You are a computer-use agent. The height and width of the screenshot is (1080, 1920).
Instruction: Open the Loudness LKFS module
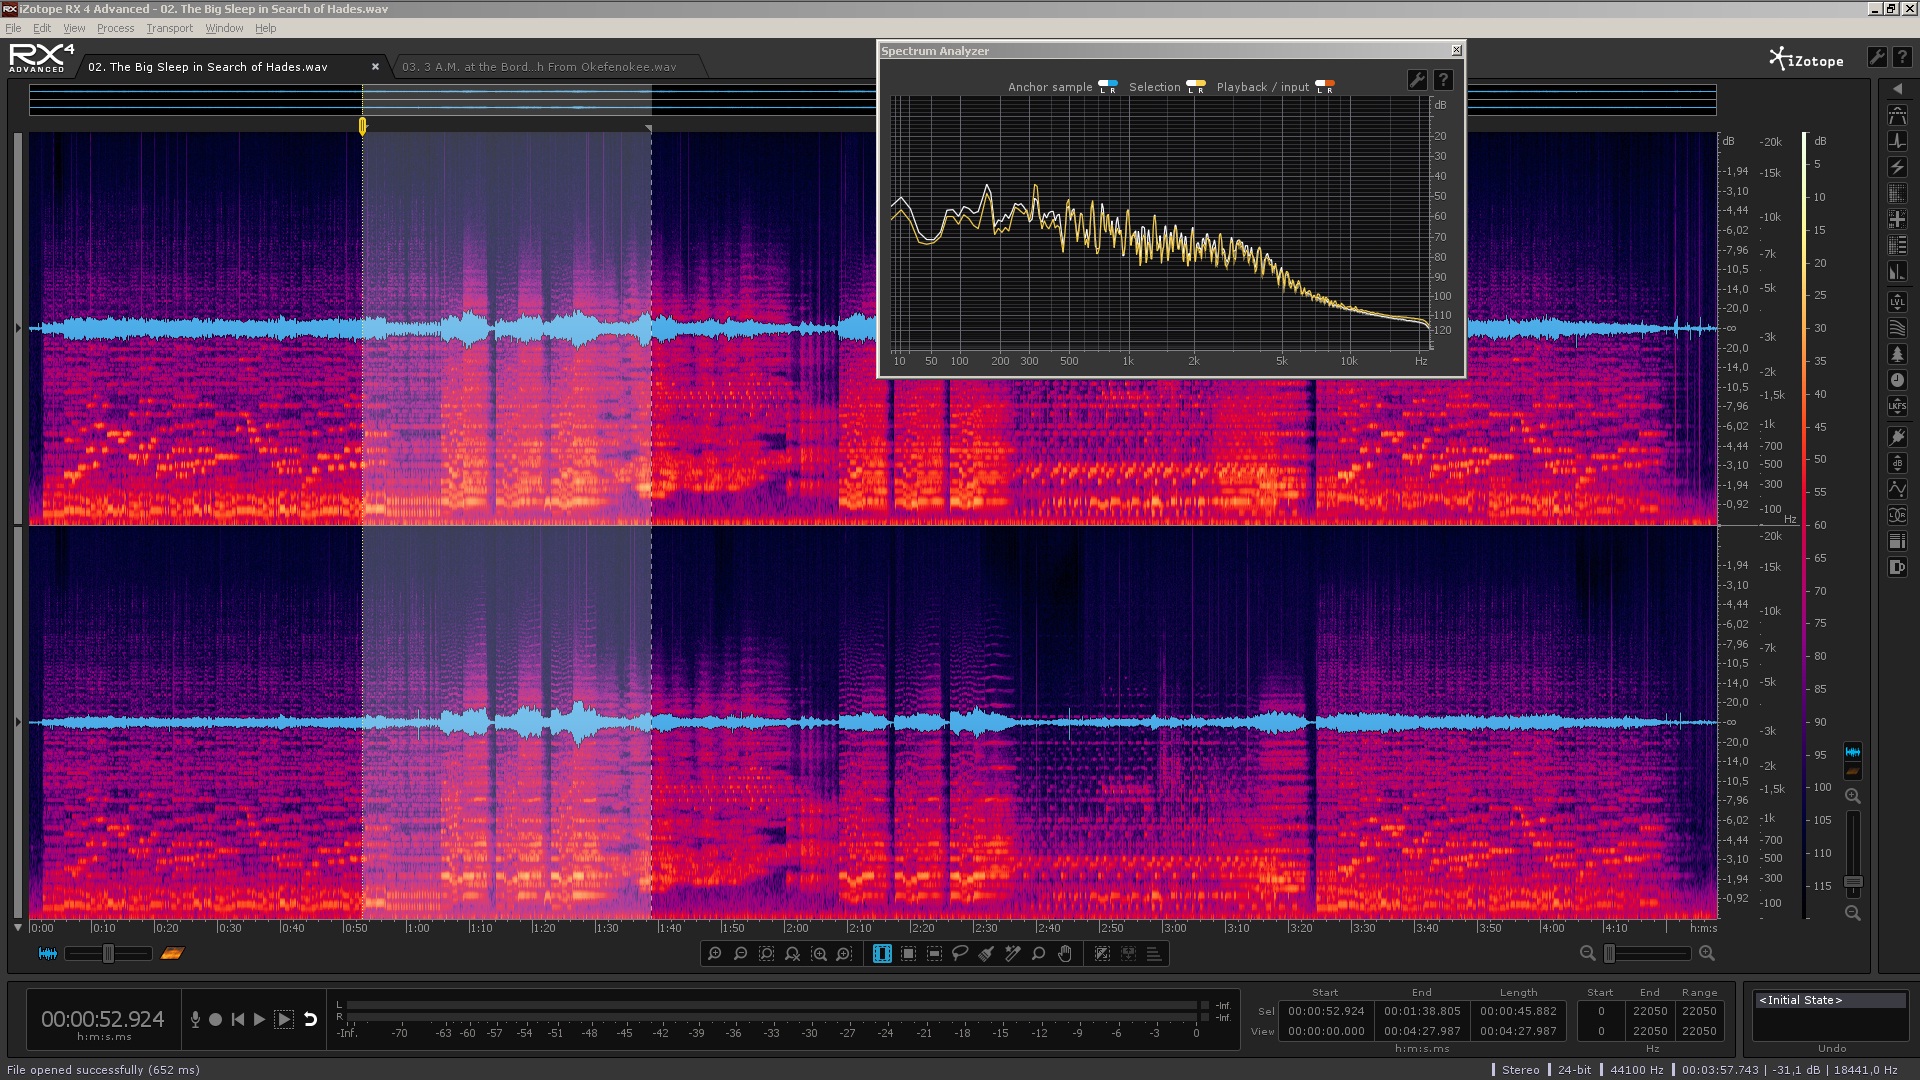click(1897, 407)
